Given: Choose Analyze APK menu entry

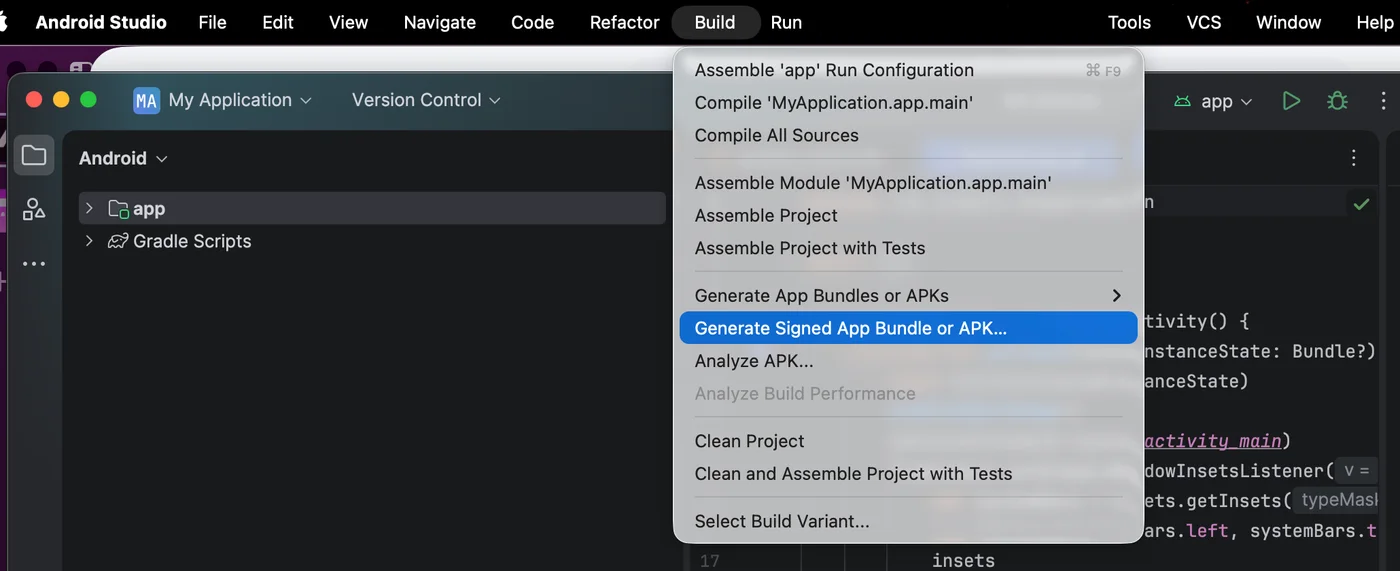Looking at the screenshot, I should pyautogui.click(x=908, y=361).
